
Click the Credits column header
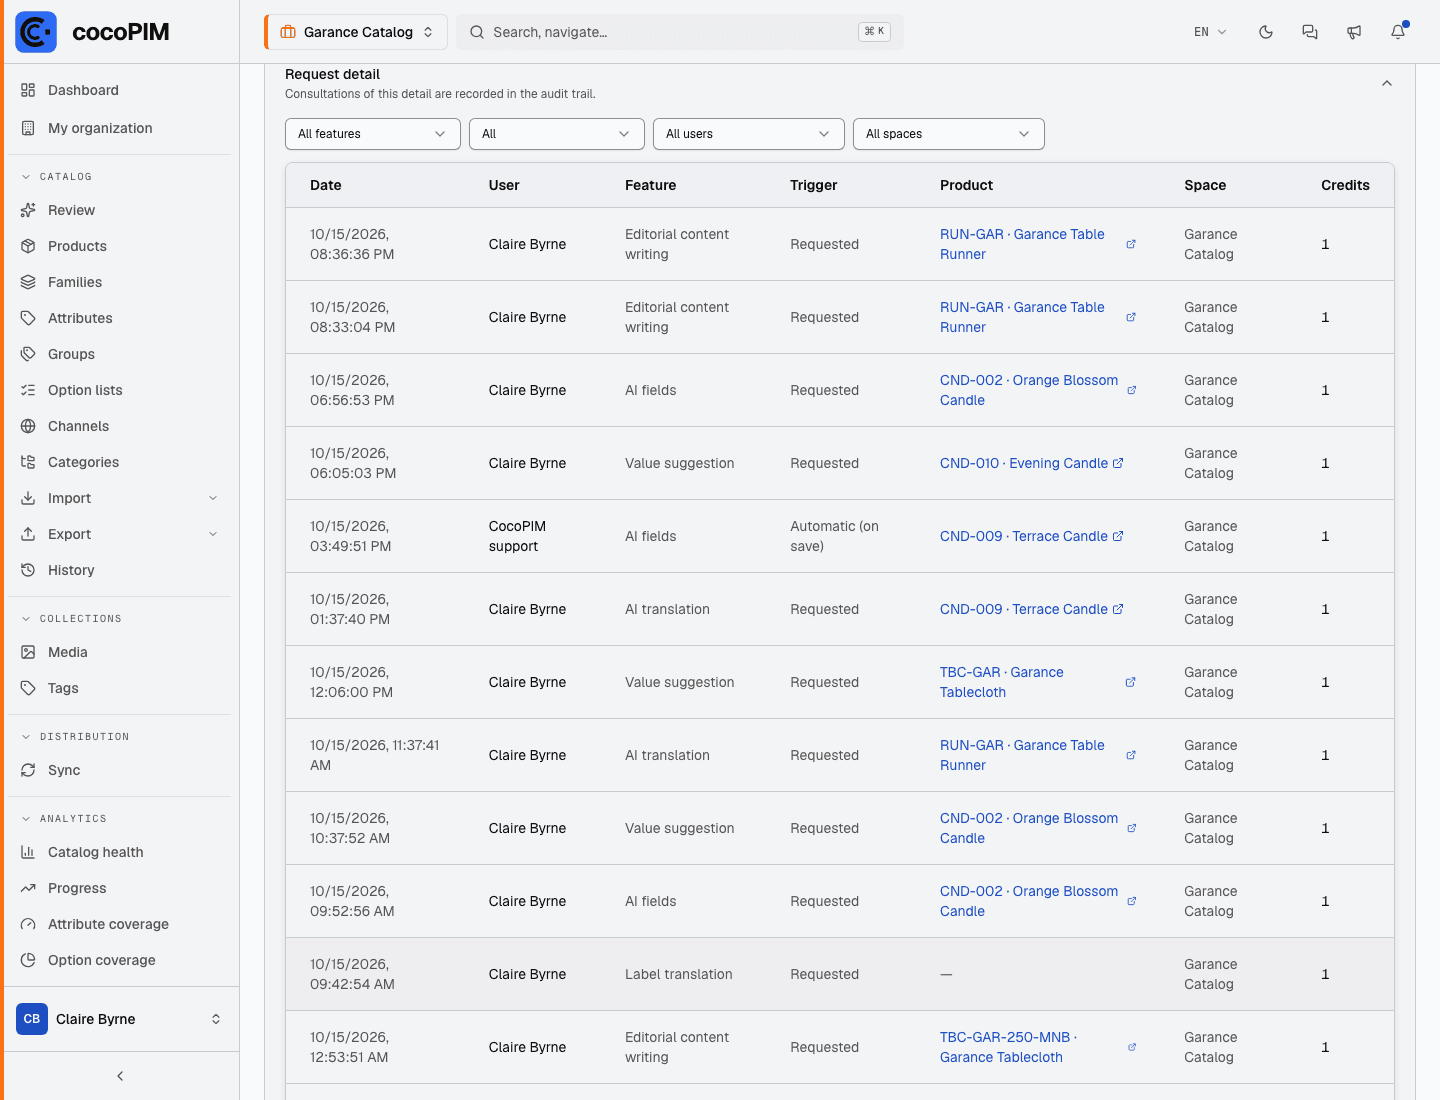pyautogui.click(x=1345, y=185)
